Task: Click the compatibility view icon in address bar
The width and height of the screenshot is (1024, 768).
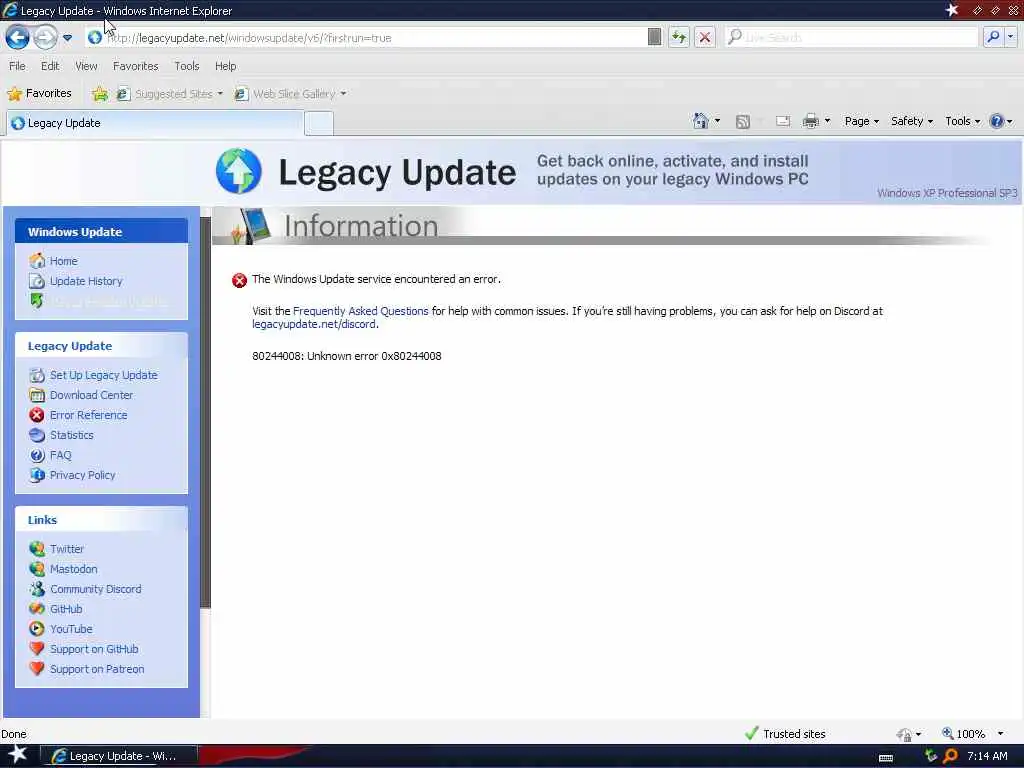Action: (654, 37)
